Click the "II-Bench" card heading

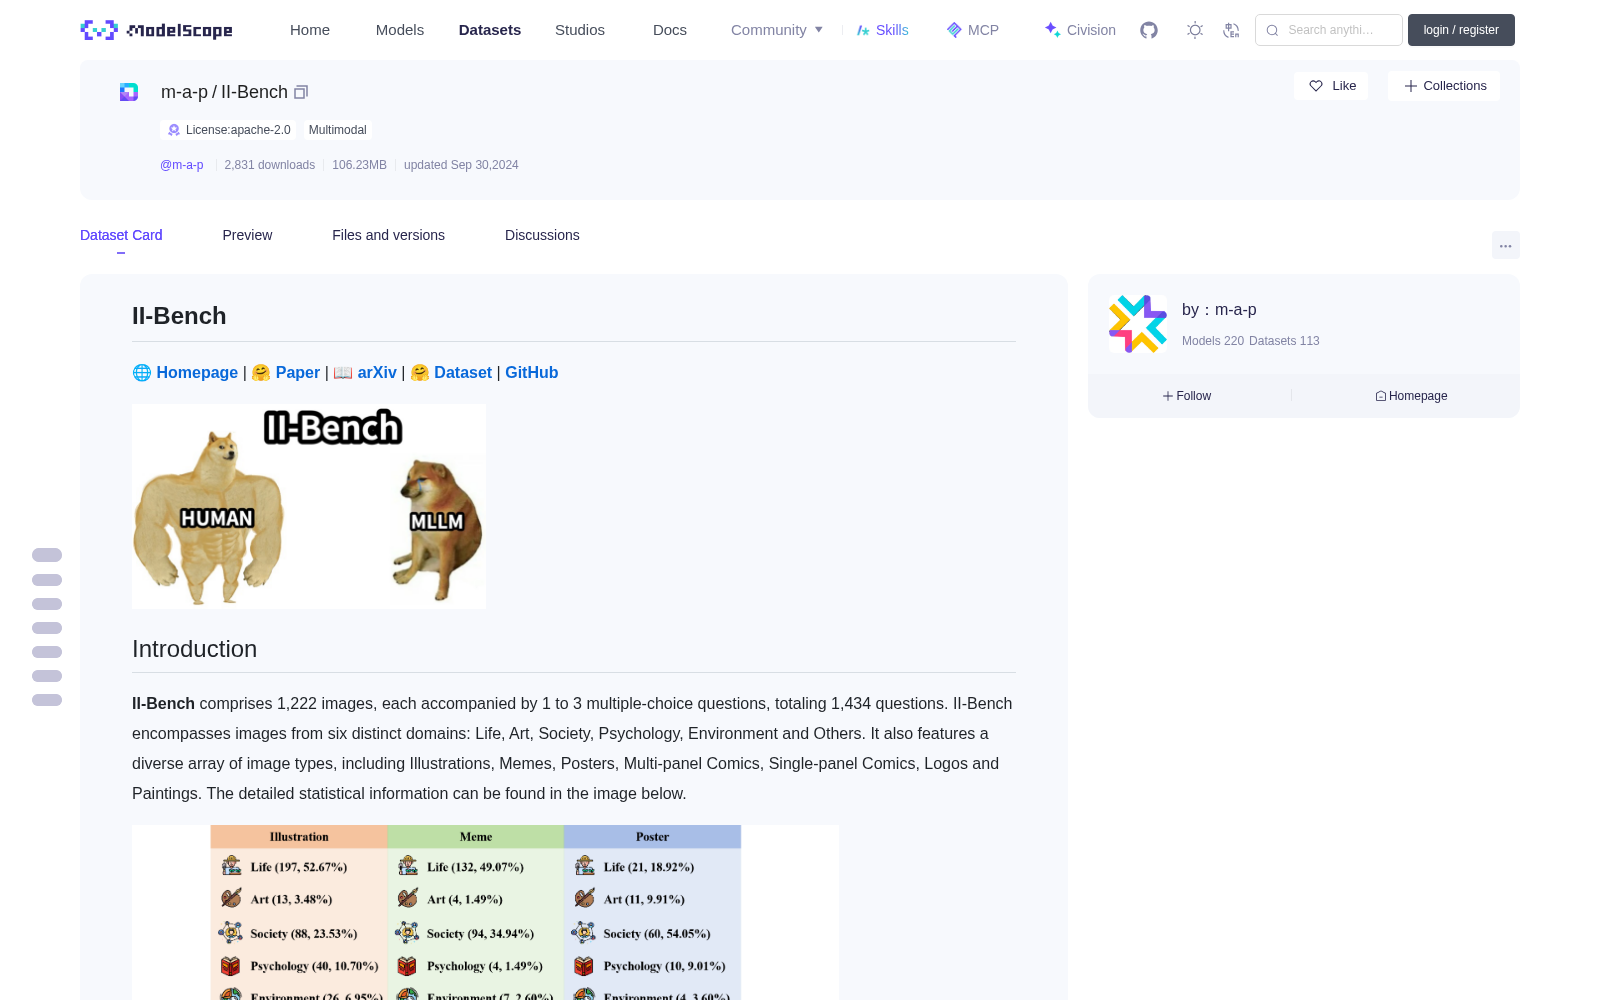179,316
